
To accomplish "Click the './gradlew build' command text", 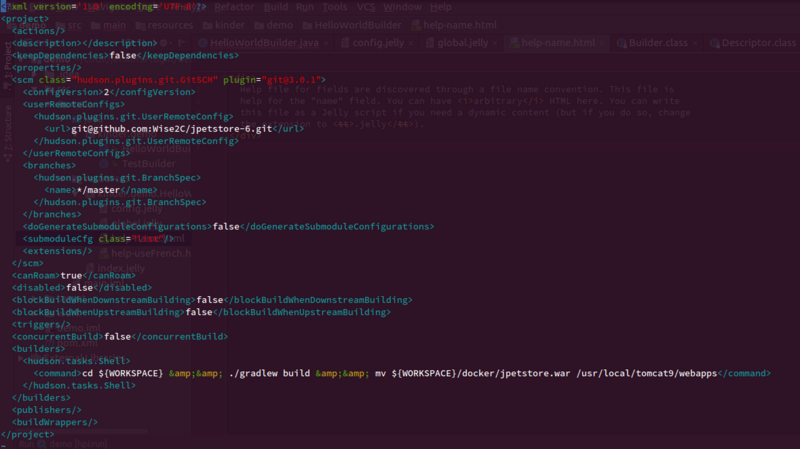I will 269,373.
